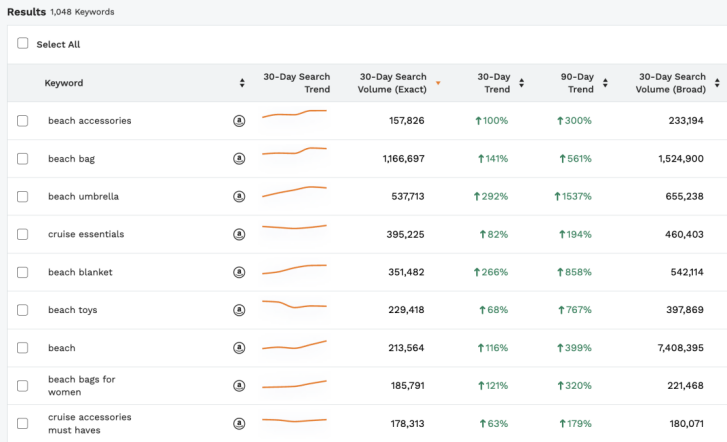Screen dimensions: 727x442
Task: Click Amazon icon beside beach accessories
Action: [239, 121]
